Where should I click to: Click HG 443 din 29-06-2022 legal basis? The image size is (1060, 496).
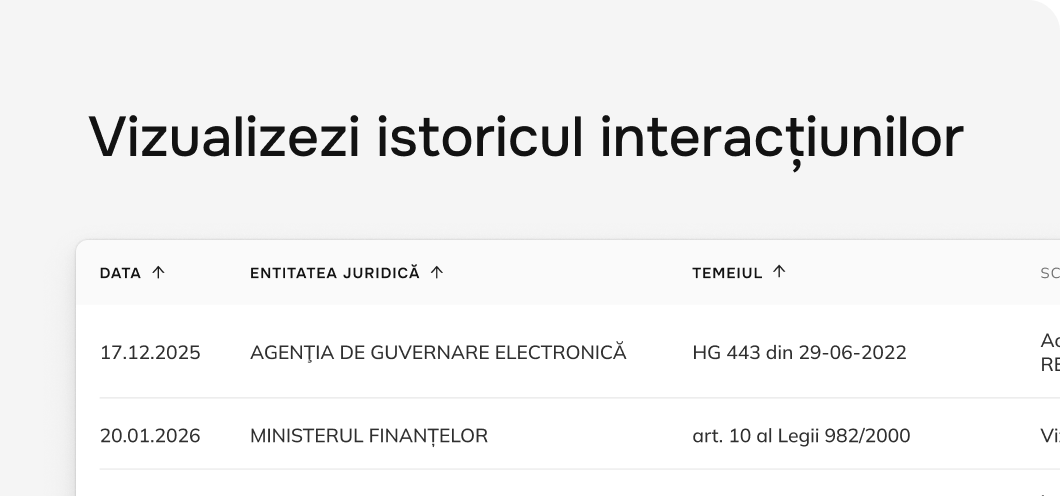[x=799, y=353]
